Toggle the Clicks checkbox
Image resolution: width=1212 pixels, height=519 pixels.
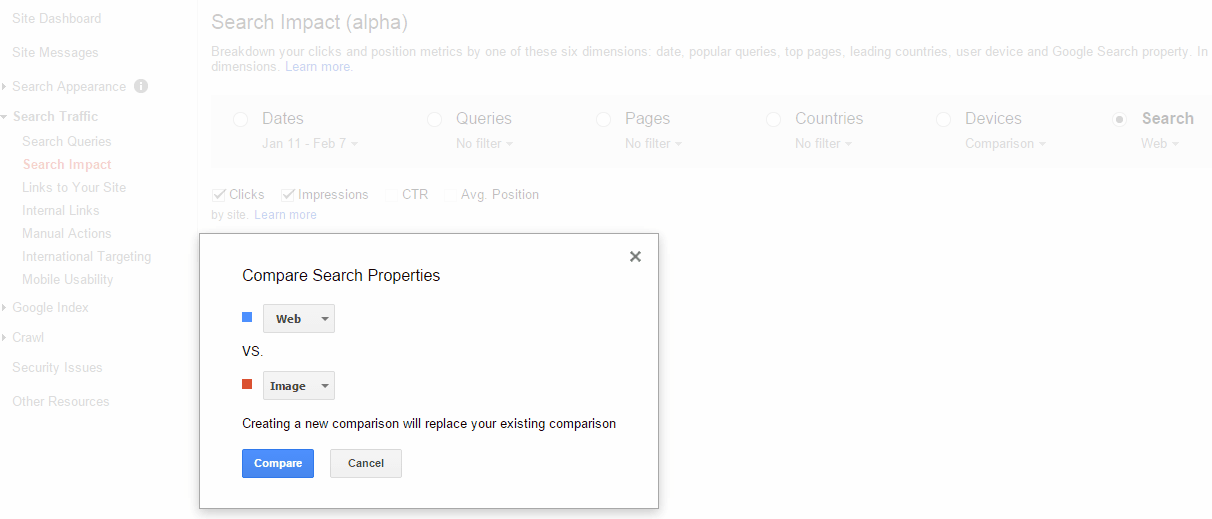[x=219, y=195]
